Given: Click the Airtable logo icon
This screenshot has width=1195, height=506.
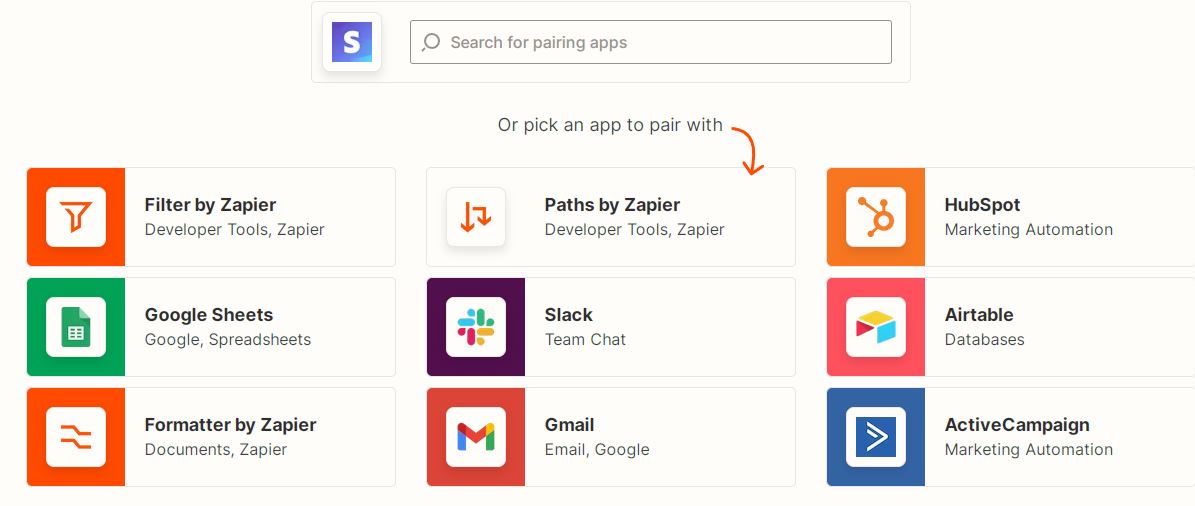Looking at the screenshot, I should (876, 327).
